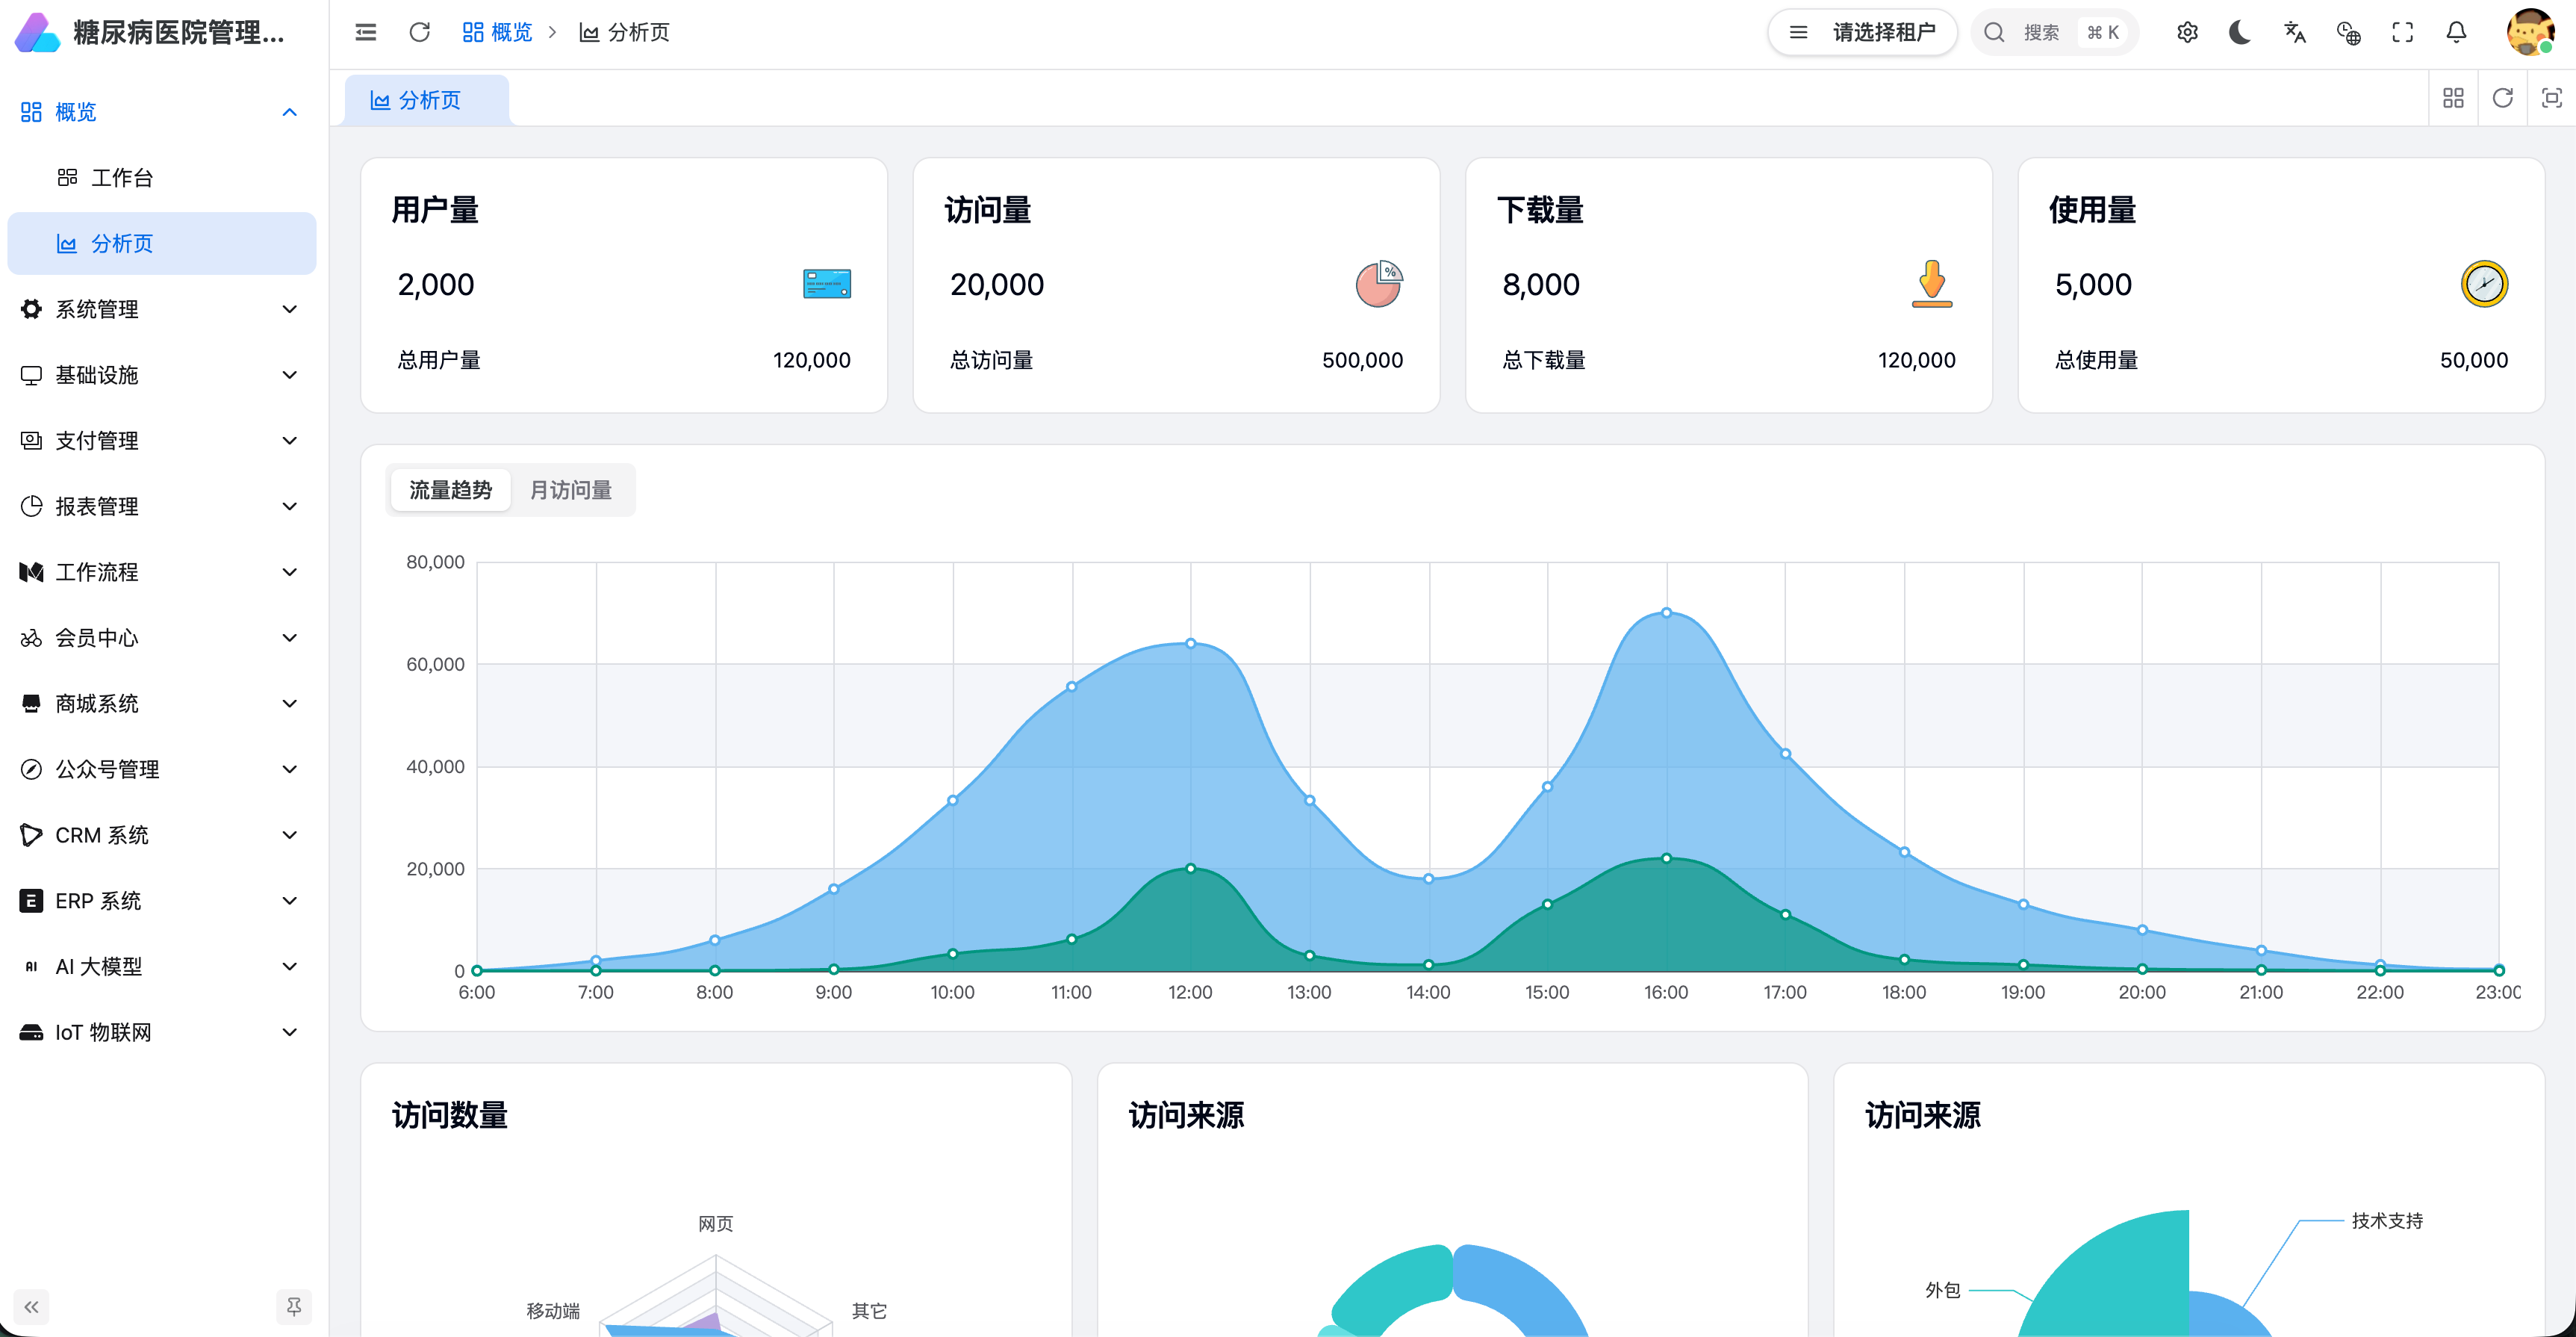2576x1337 pixels.
Task: Expand the 系统管理 menu chevron
Action: click(x=290, y=309)
